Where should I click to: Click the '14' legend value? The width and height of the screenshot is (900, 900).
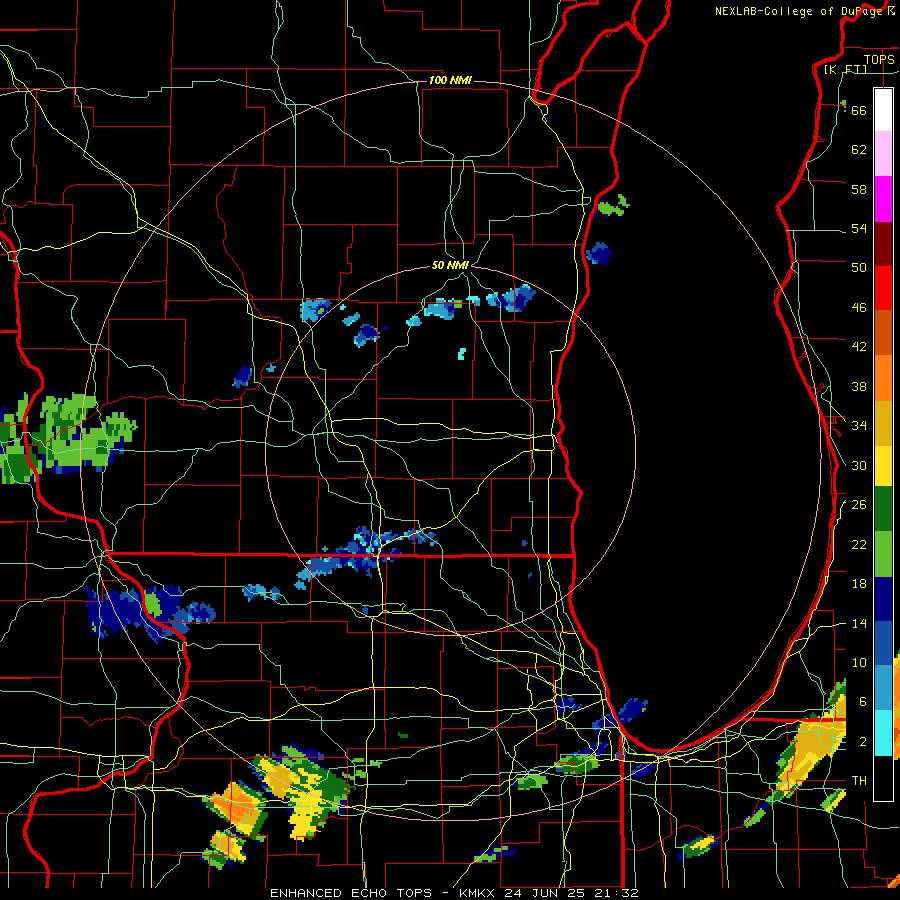click(x=859, y=623)
